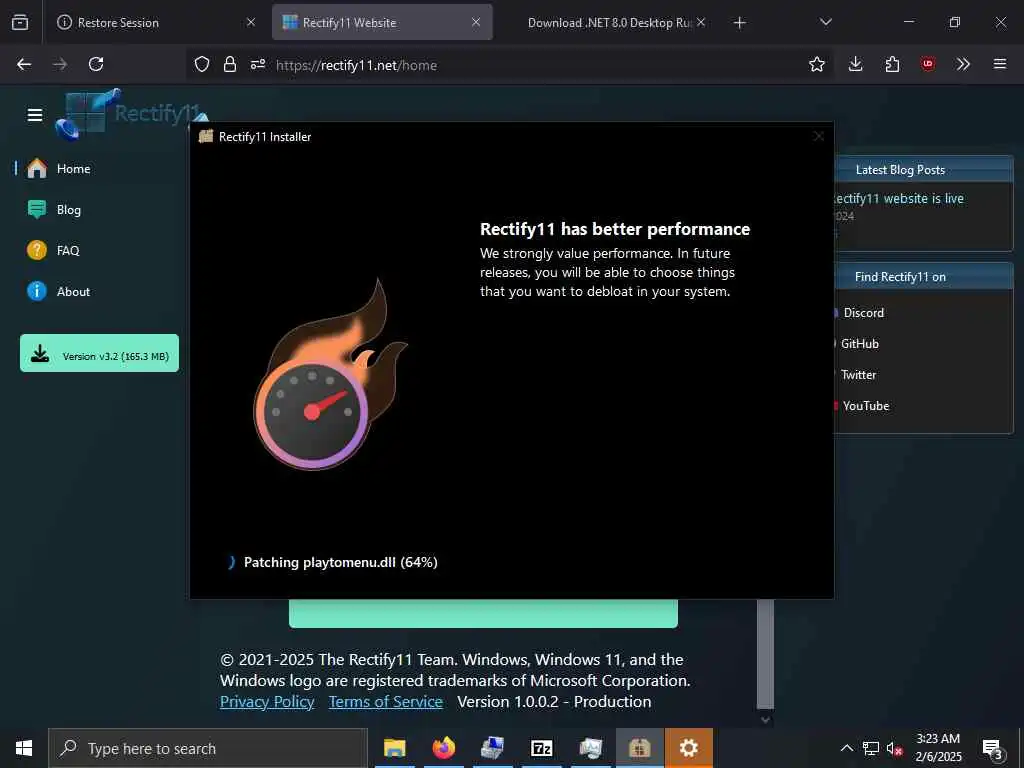Open the Privacy Policy link
Viewport: 1024px width, 768px height.
[x=267, y=702]
